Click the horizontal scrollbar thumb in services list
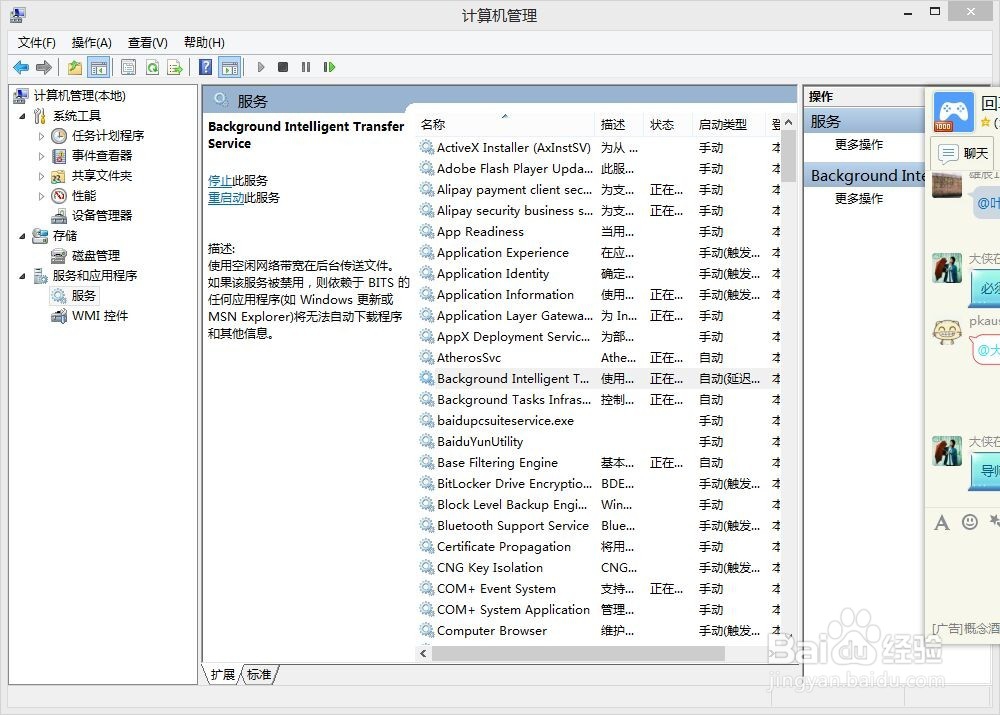1000x715 pixels. pos(578,654)
